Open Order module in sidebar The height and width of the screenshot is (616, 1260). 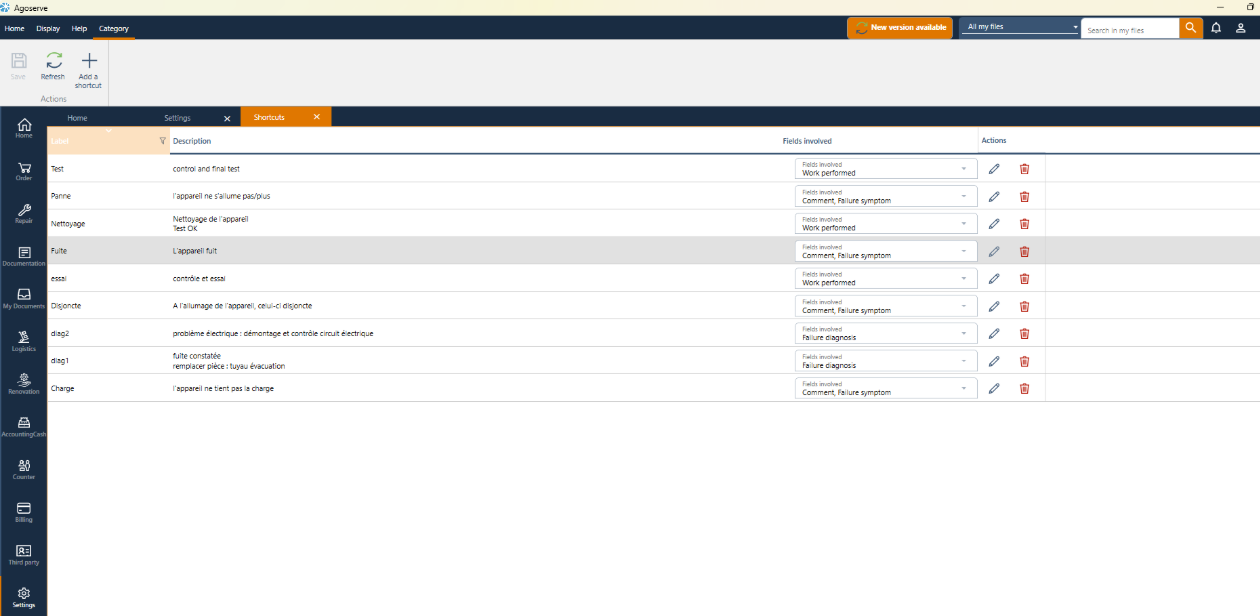(24, 171)
